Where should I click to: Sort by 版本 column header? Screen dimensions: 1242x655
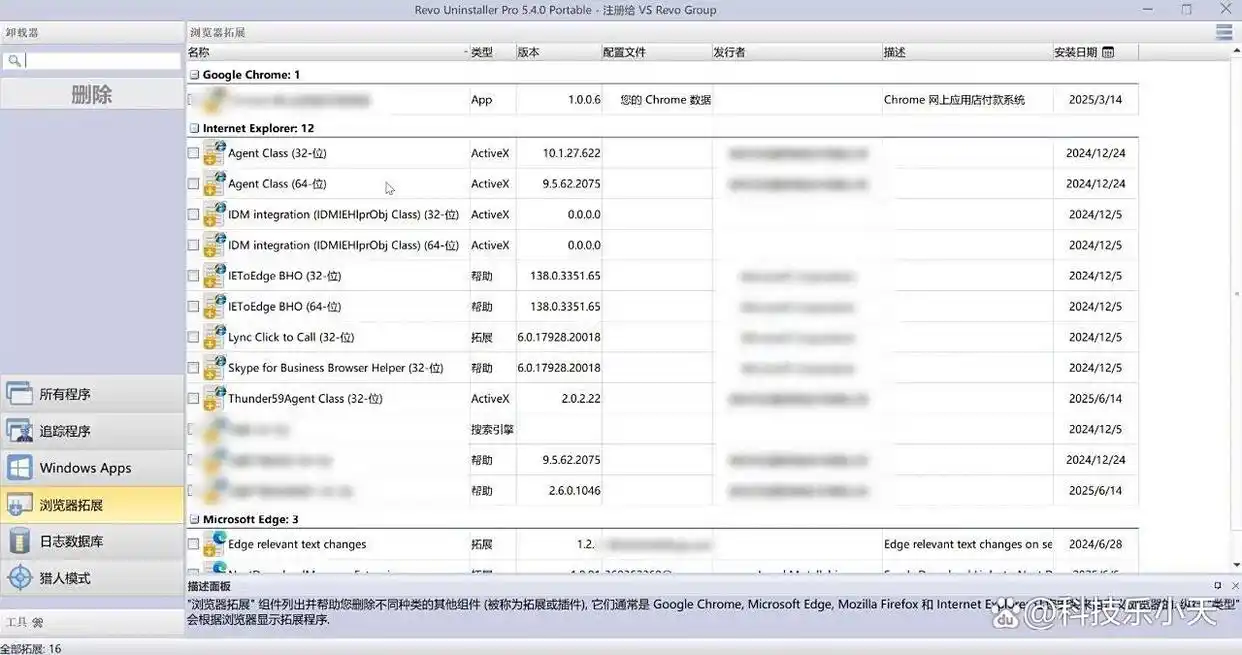[x=558, y=52]
